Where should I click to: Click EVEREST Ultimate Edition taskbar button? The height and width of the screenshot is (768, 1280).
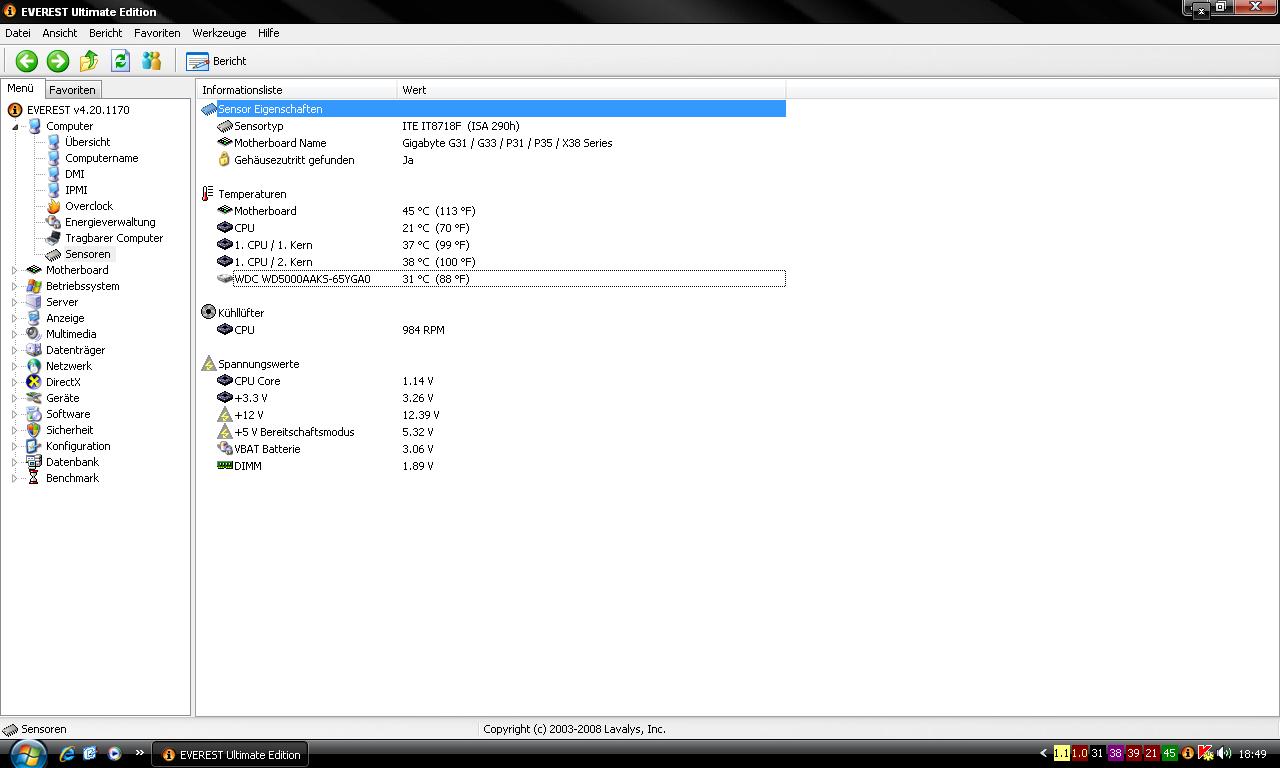coord(229,755)
